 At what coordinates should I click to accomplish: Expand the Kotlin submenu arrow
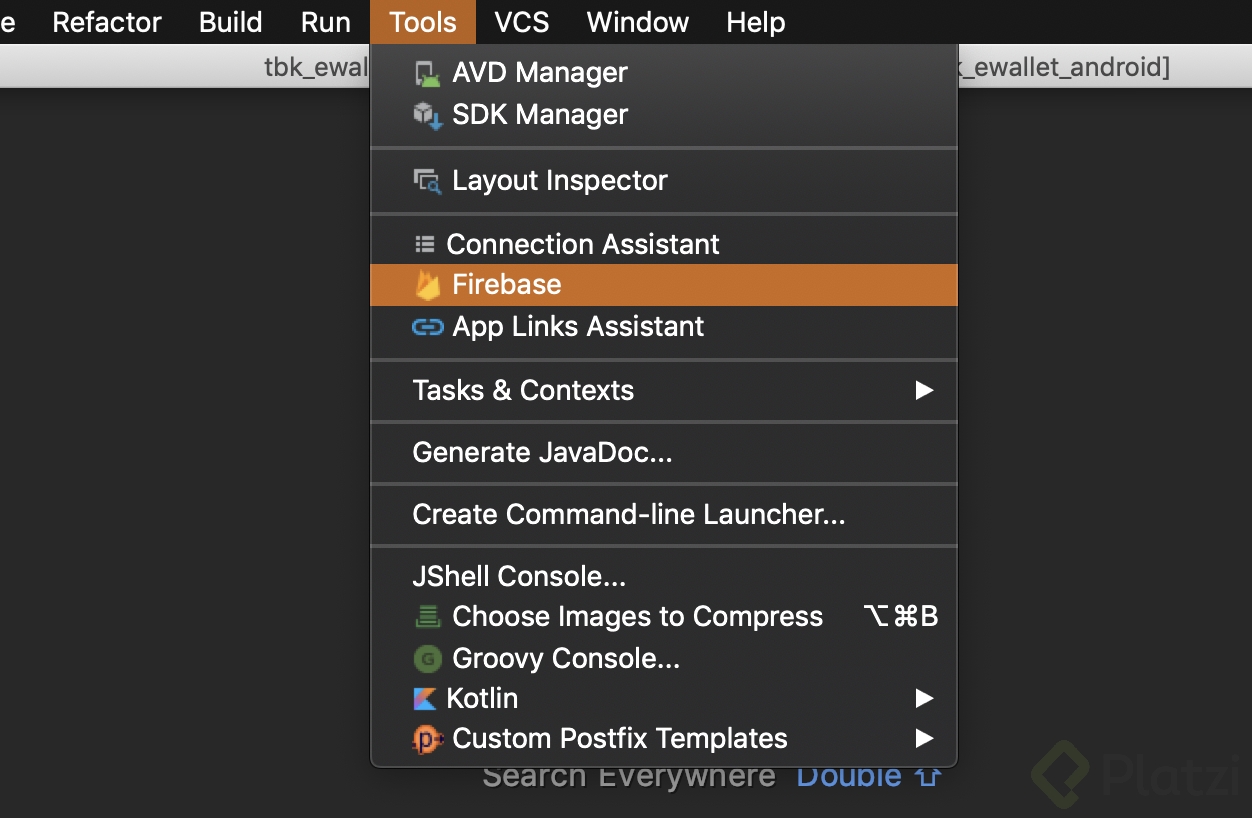coord(924,698)
